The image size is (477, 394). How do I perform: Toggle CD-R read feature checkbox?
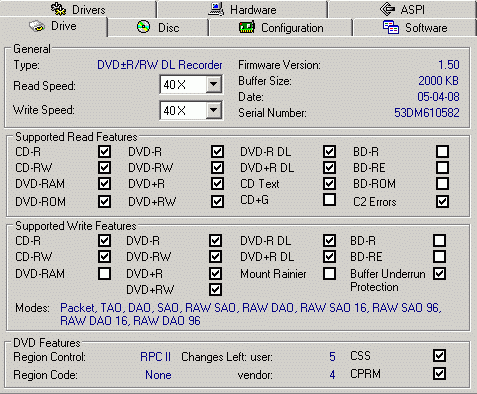(x=104, y=152)
